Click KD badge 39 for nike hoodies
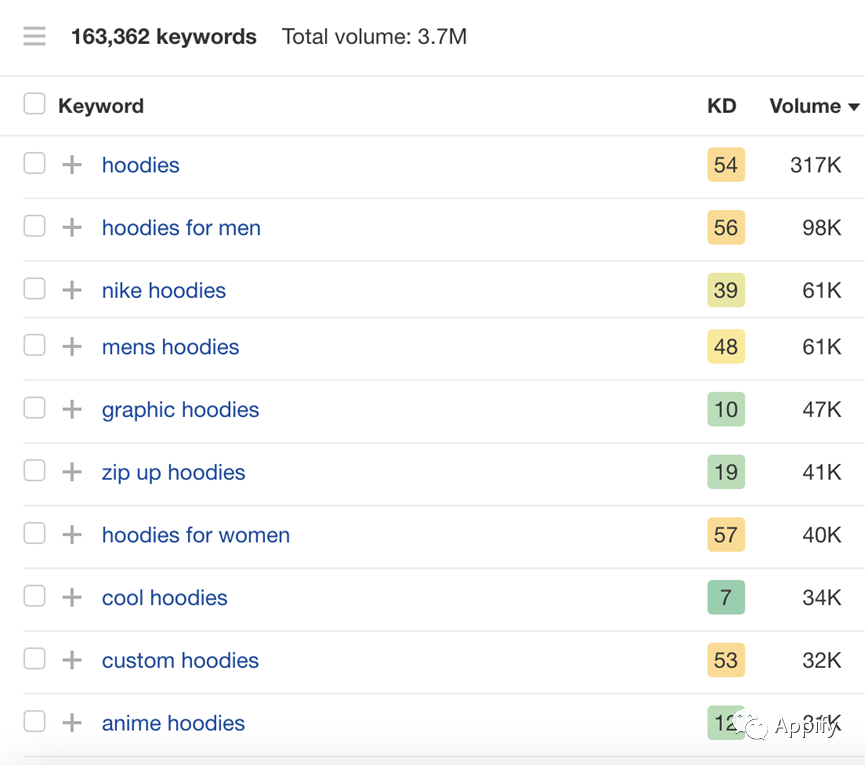This screenshot has height=765, width=865. [x=726, y=290]
